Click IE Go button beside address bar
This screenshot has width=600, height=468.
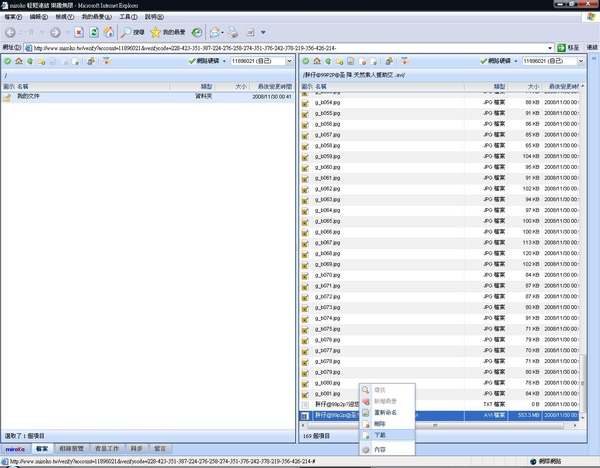click(568, 48)
